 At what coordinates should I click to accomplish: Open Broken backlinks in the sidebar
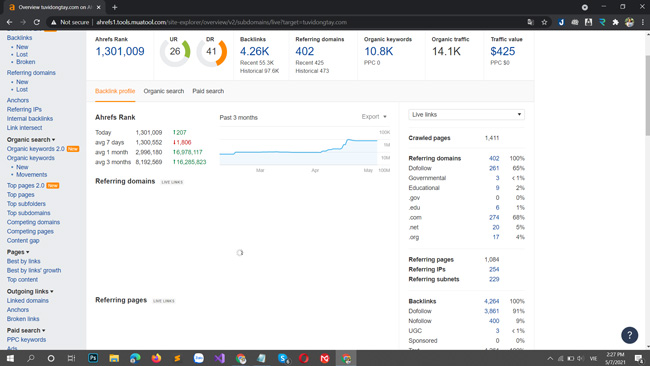26,62
